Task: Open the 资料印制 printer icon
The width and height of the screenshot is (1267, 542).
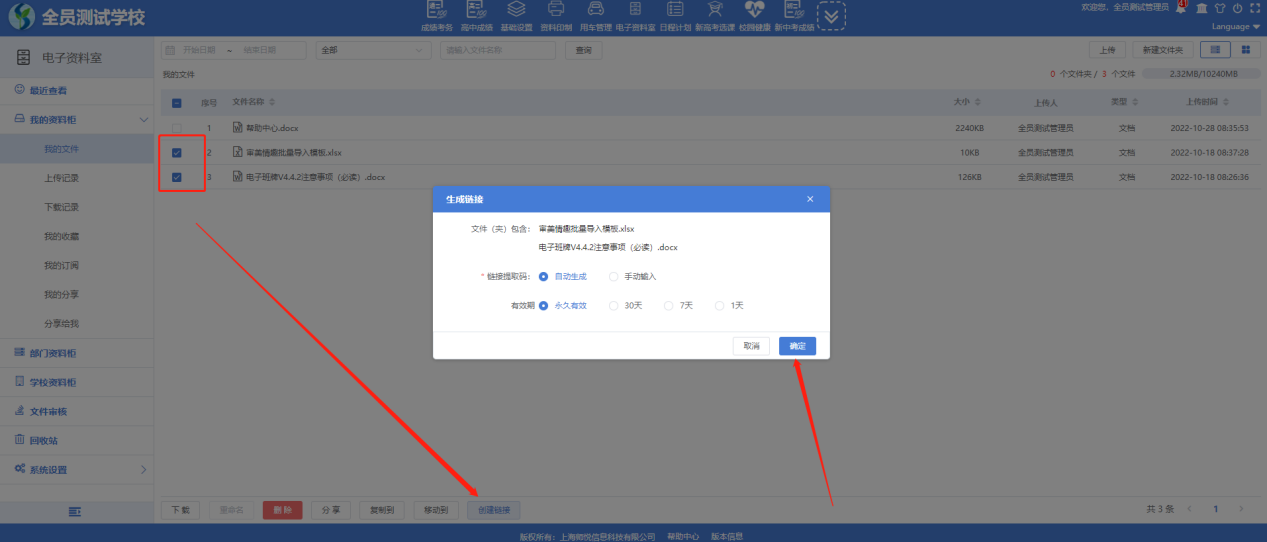Action: tap(556, 10)
